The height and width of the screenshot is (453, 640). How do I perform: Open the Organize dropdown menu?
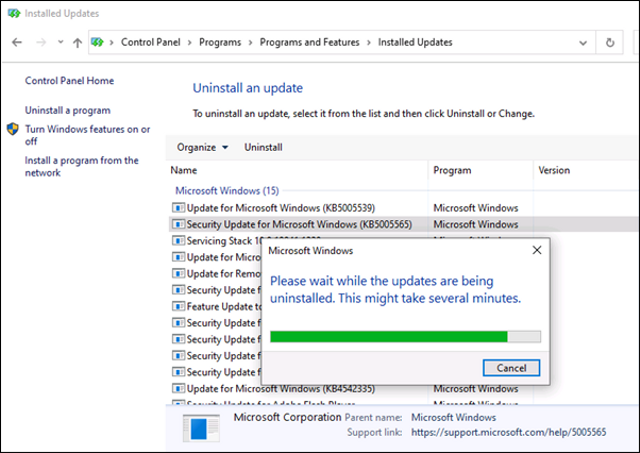[x=202, y=147]
